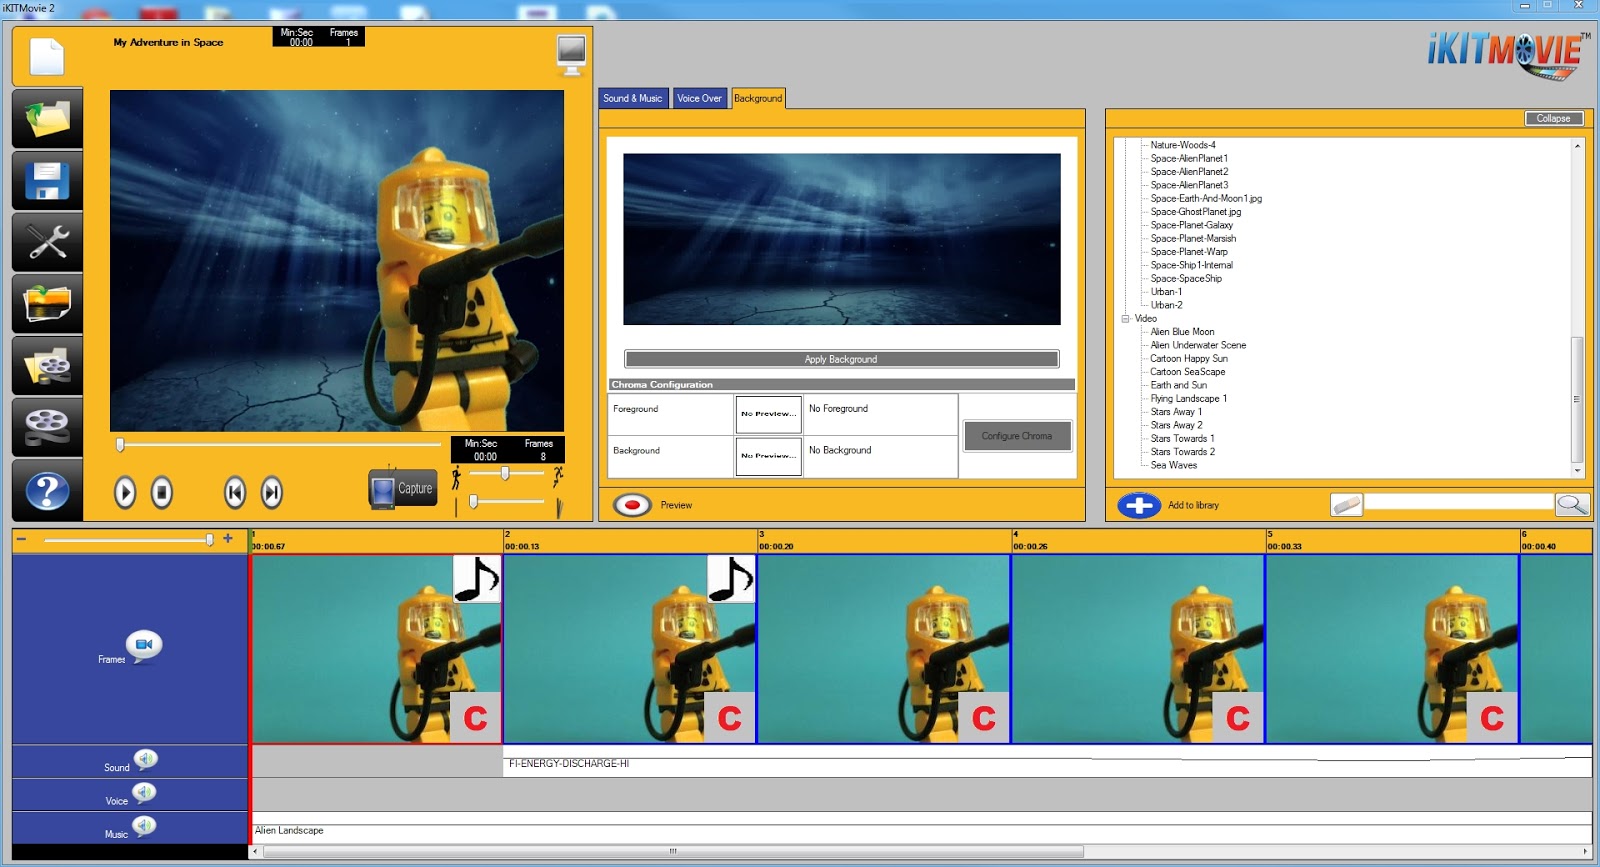Clear the library search with the eraser icon
This screenshot has height=867, width=1600.
[1346, 505]
